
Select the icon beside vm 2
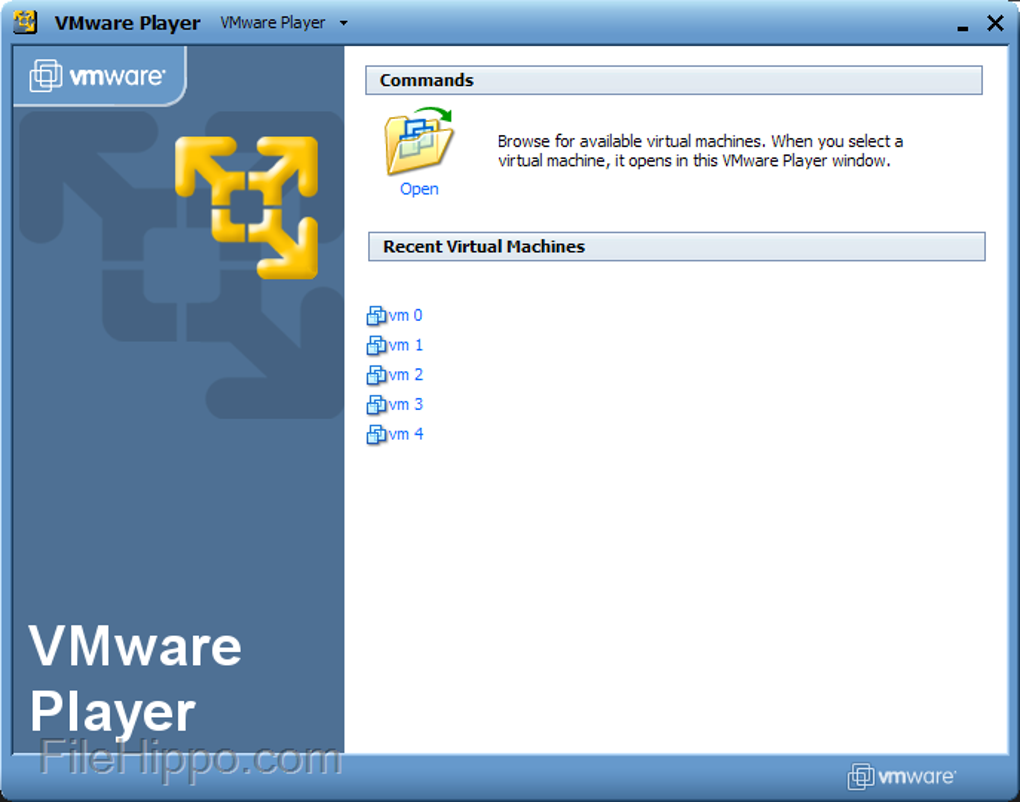[x=377, y=376]
